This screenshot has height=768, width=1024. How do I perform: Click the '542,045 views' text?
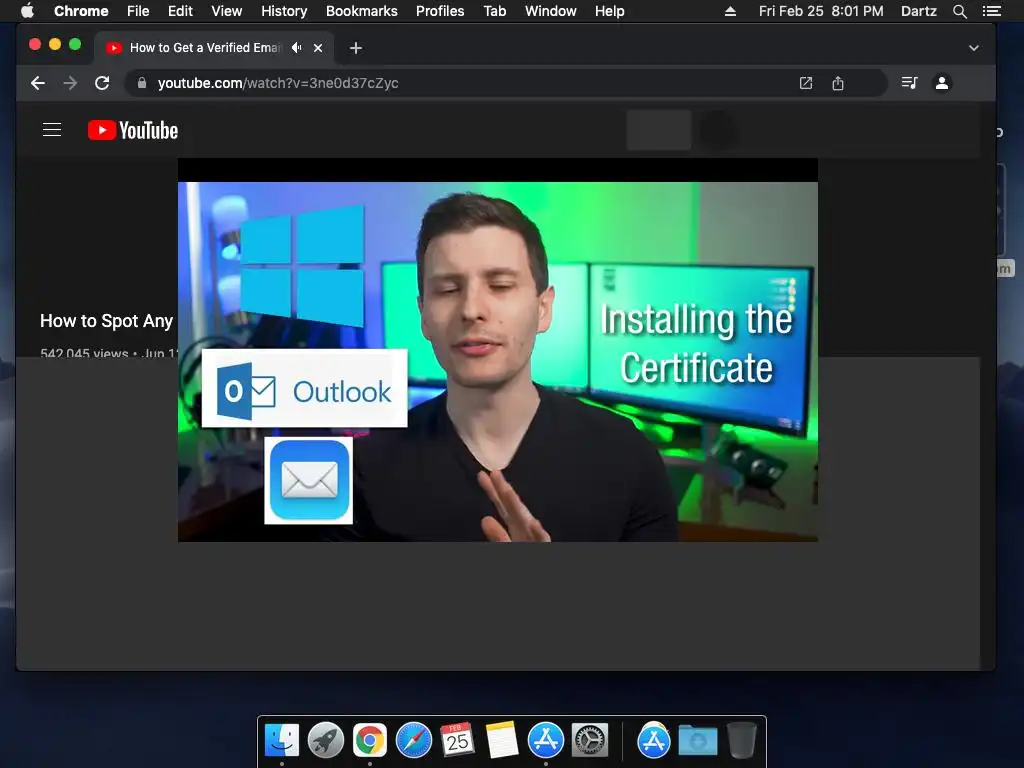(x=84, y=353)
